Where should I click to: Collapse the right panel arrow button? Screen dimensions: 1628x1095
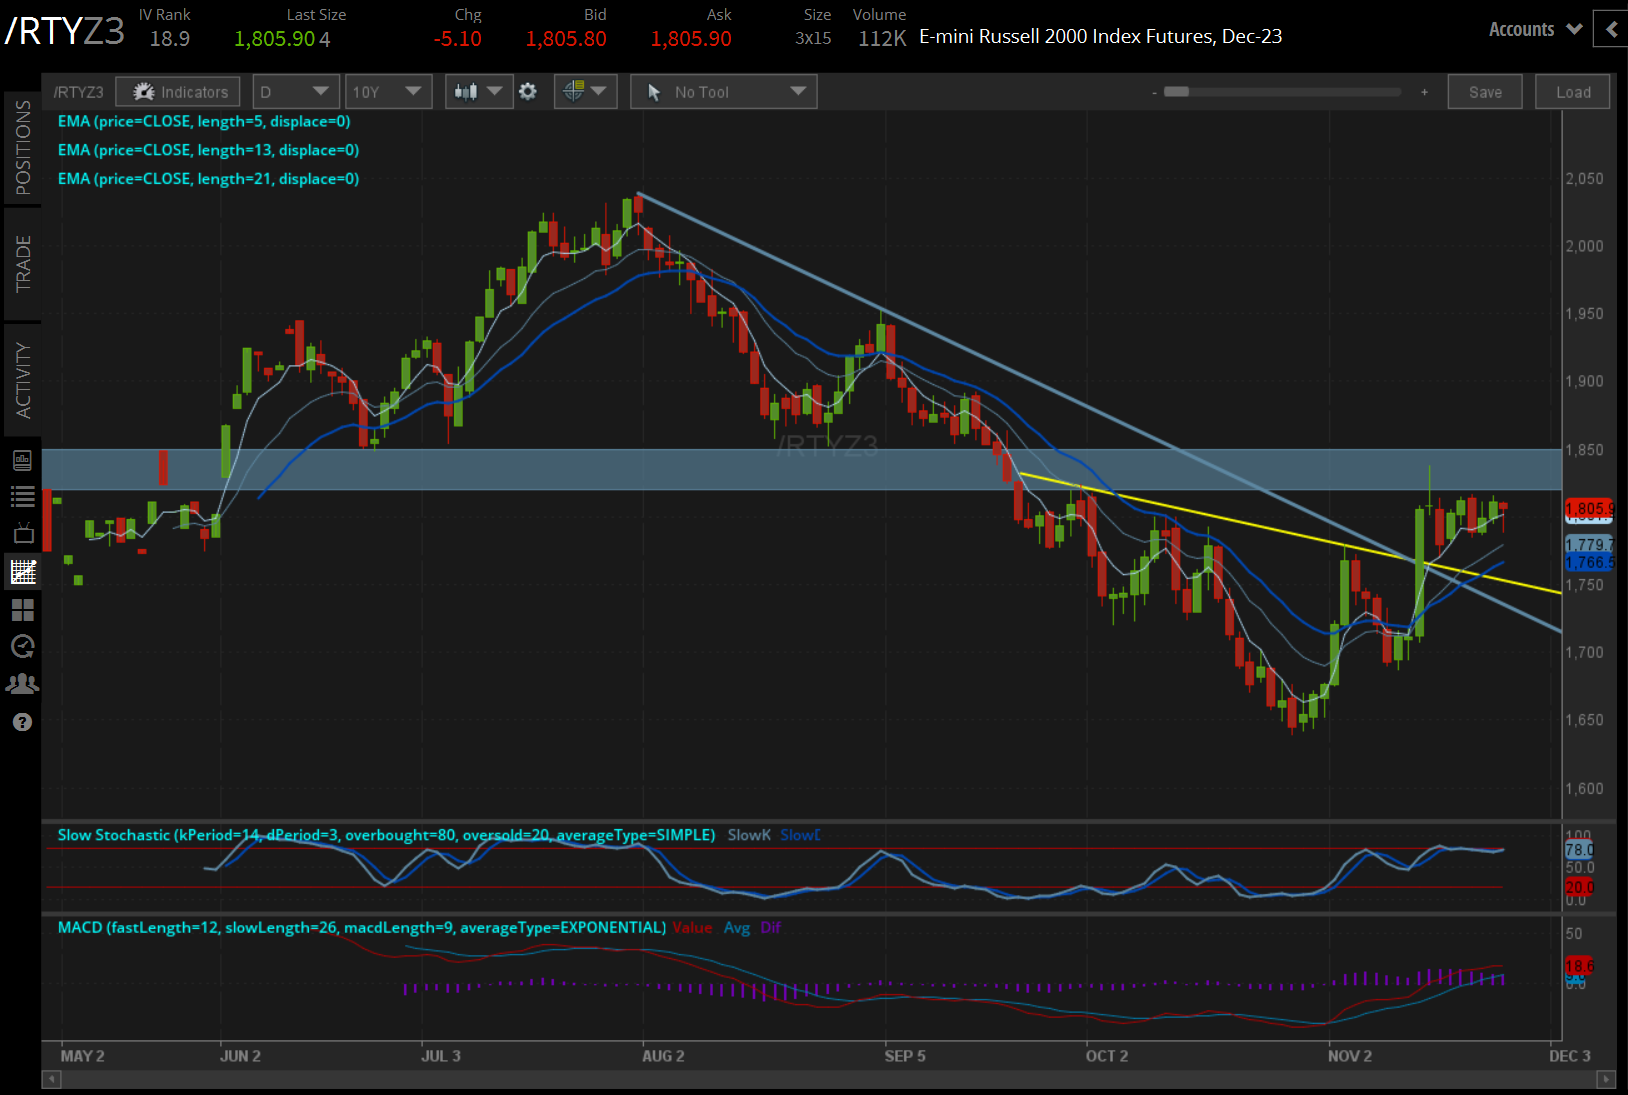tap(1611, 29)
